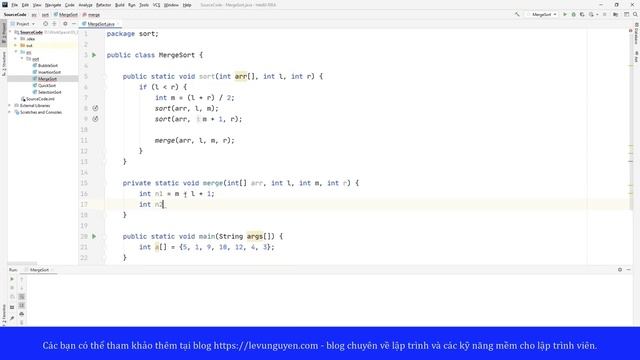Click the error stripe indicator above the editor scrollbar
The image size is (640, 360).
pos(631,31)
